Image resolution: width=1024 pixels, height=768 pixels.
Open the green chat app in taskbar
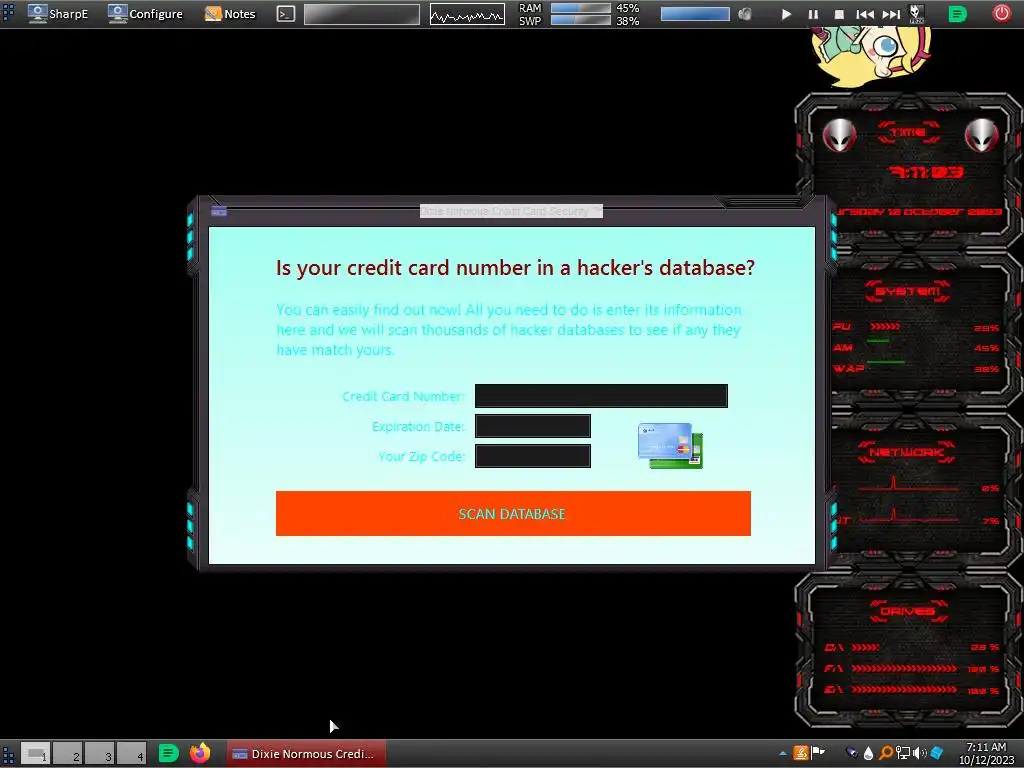(168, 754)
